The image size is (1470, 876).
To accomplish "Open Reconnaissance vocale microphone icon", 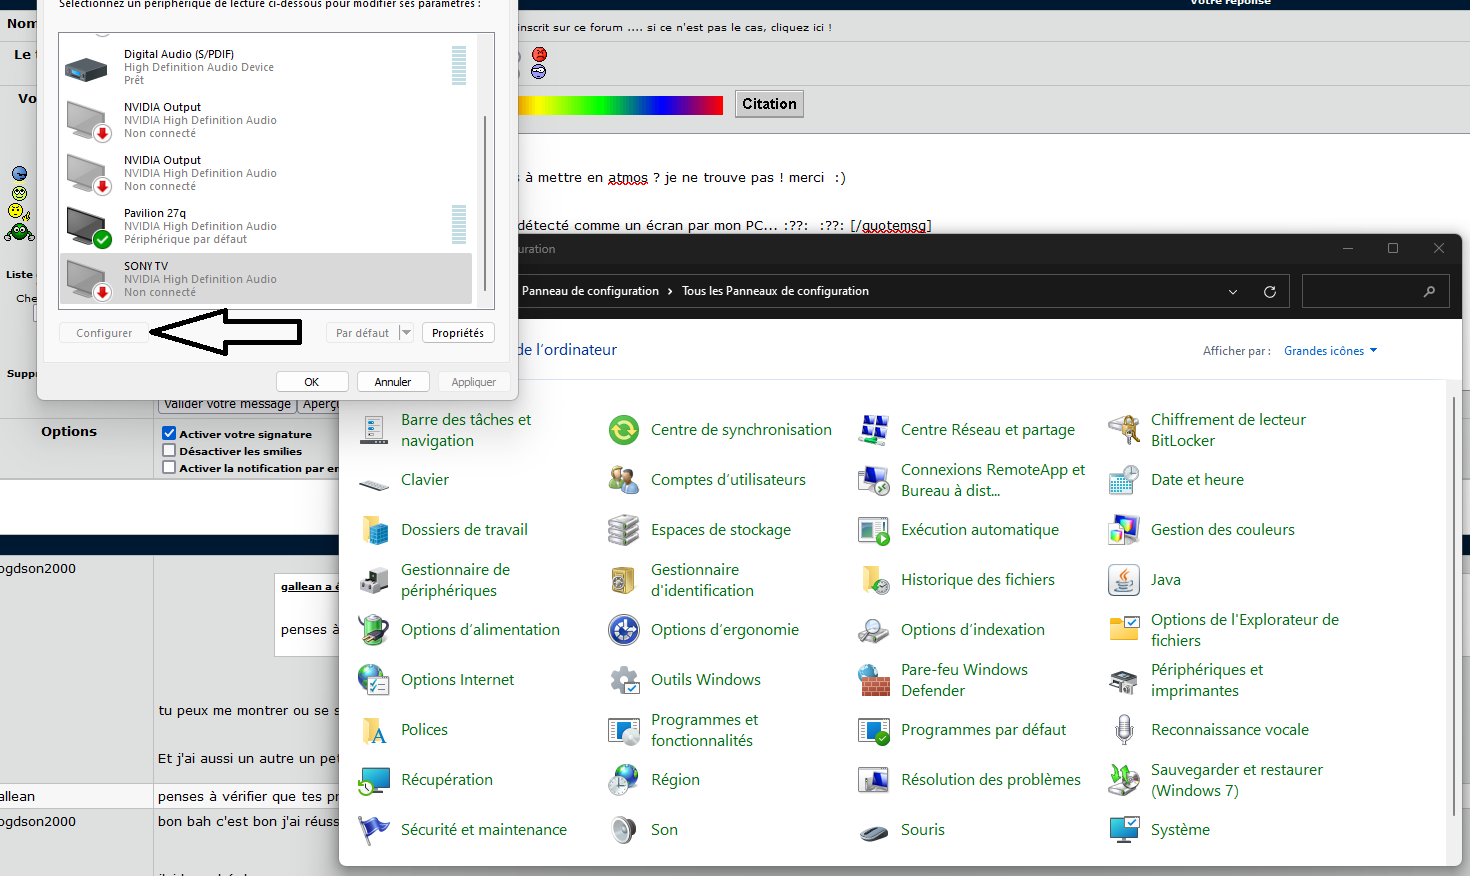I will (1124, 730).
